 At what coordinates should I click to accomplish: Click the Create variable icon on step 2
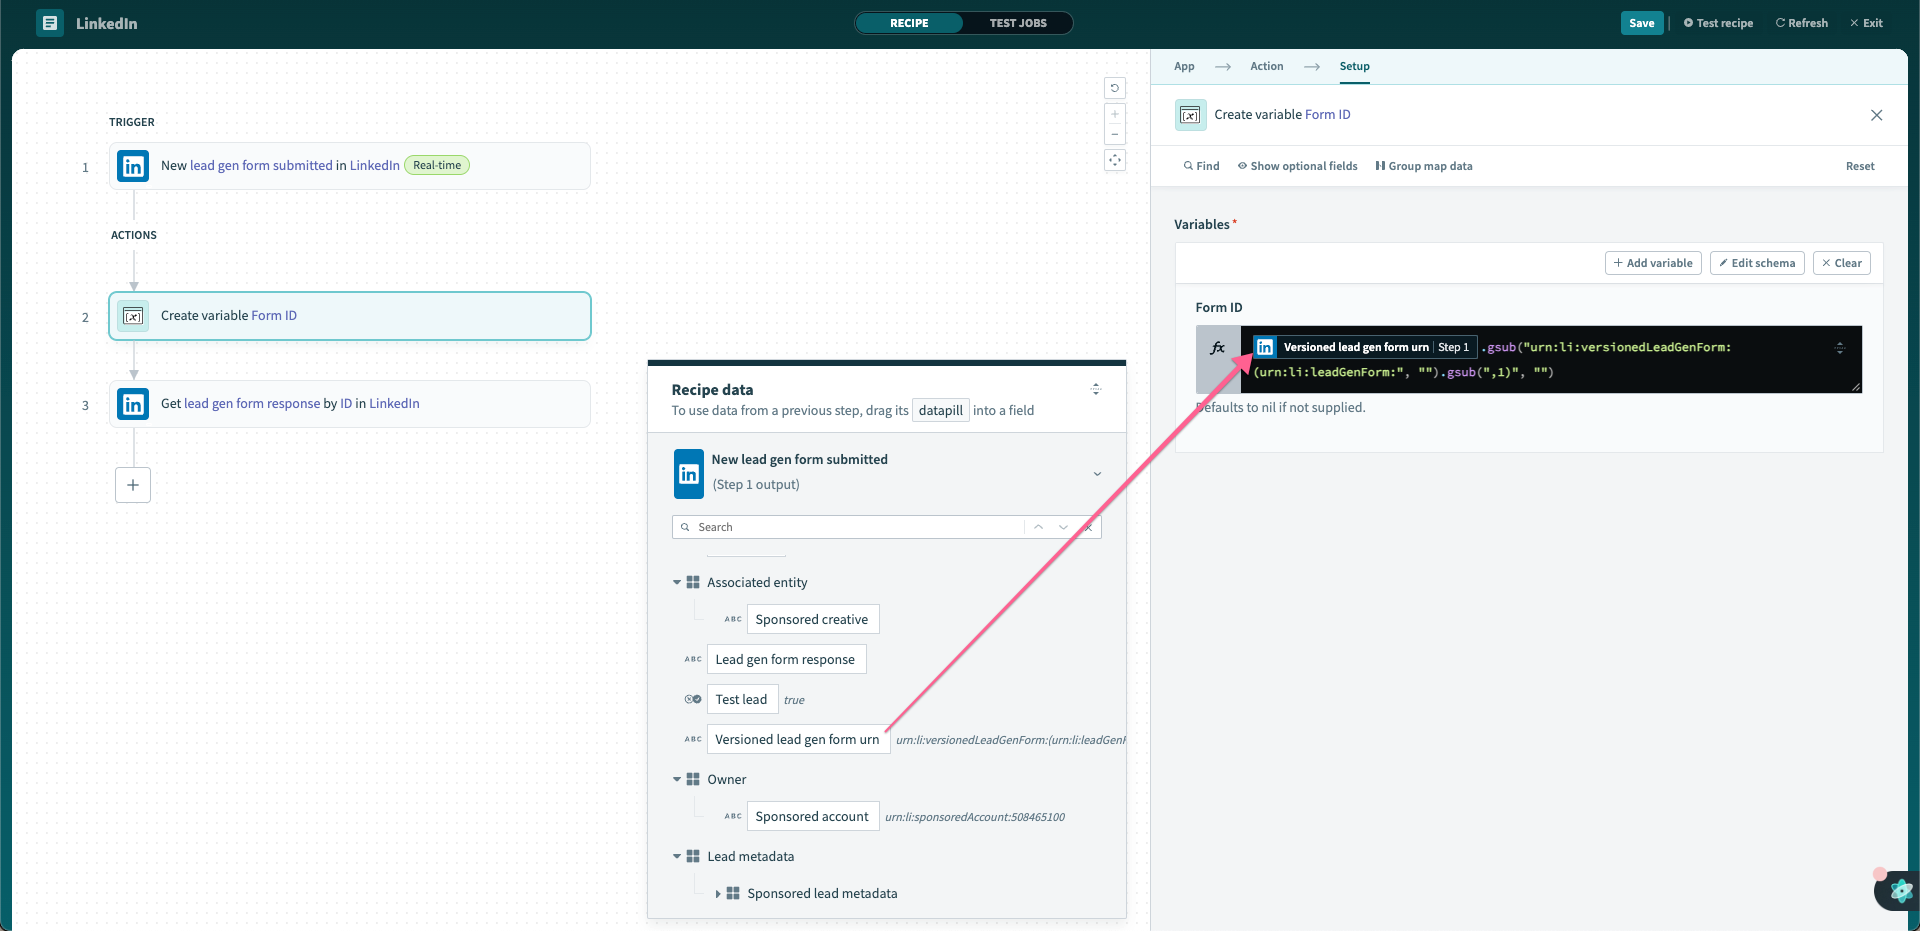tap(133, 316)
